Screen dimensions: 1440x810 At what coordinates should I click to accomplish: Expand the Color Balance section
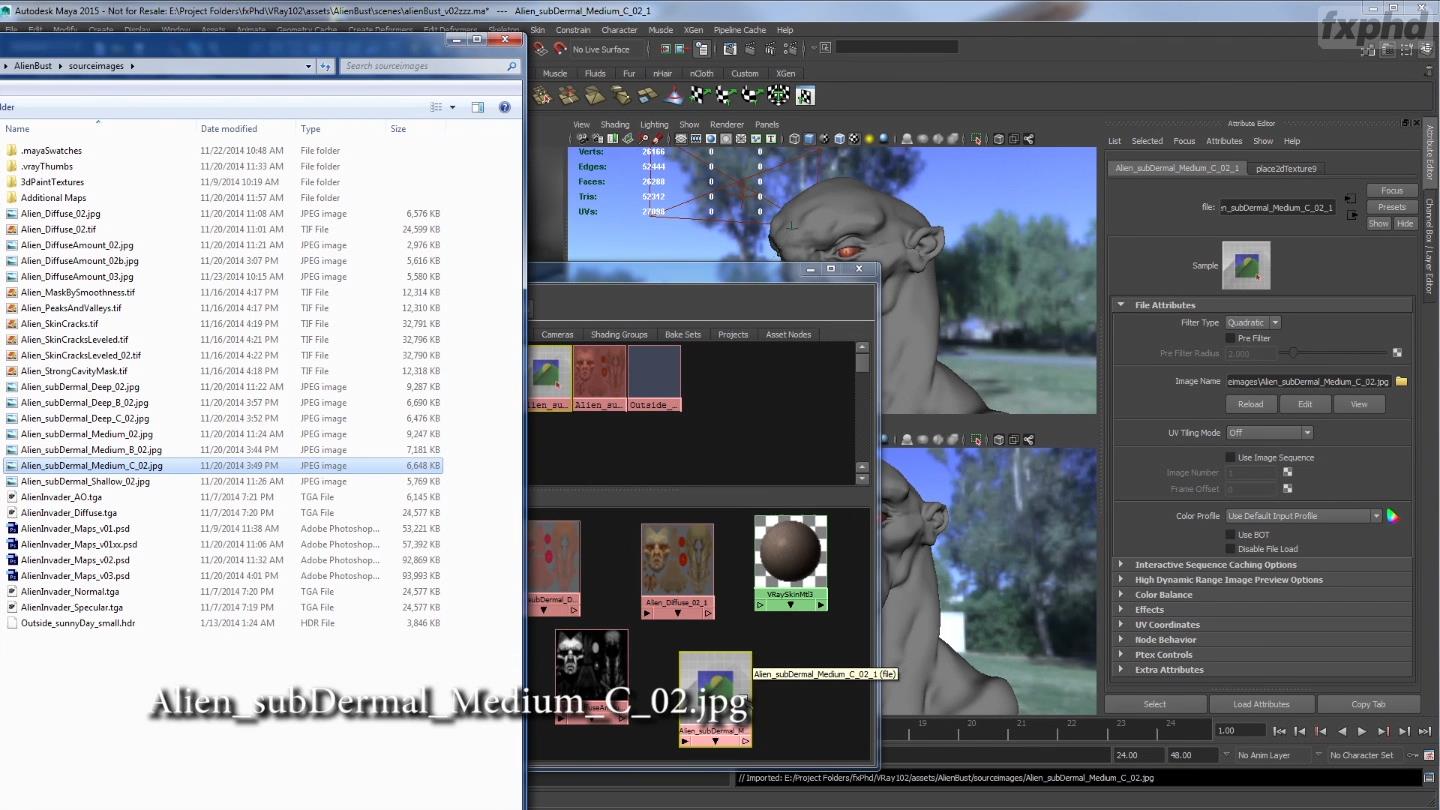(x=1262, y=595)
